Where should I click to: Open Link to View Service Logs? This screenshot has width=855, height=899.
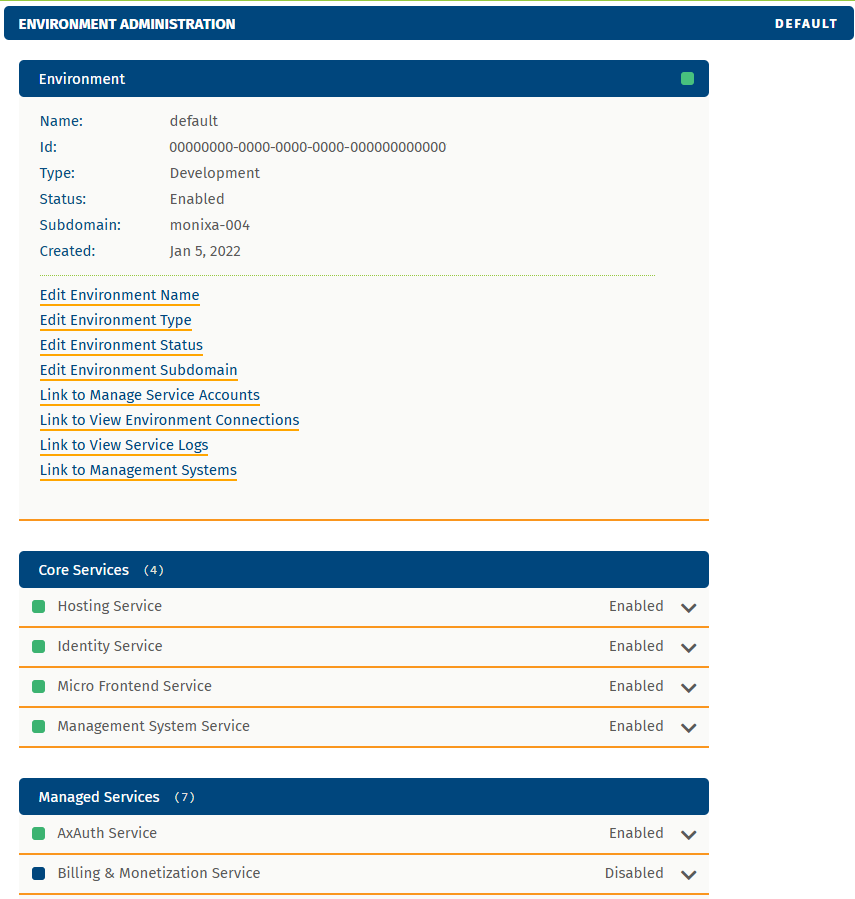tap(124, 445)
